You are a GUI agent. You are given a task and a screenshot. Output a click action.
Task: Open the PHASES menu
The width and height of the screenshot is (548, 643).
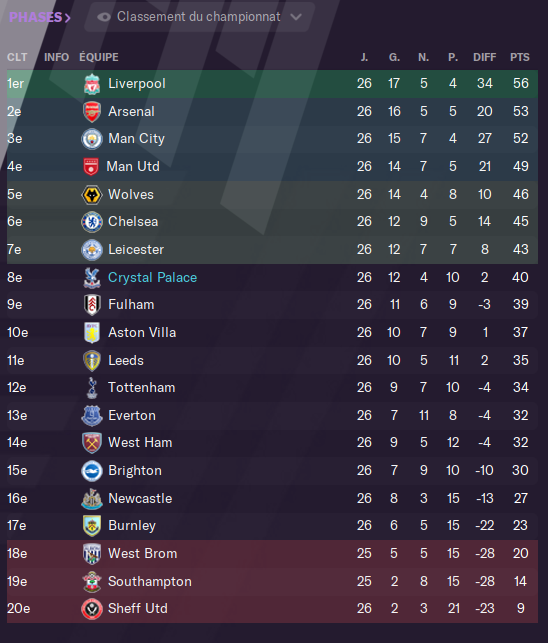click(39, 17)
